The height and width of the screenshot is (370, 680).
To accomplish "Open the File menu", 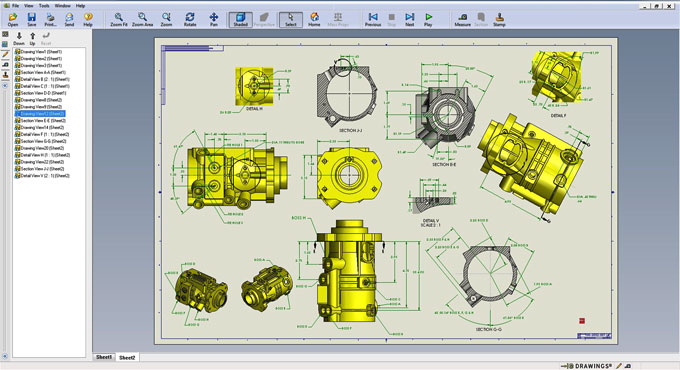I will click(x=15, y=6).
